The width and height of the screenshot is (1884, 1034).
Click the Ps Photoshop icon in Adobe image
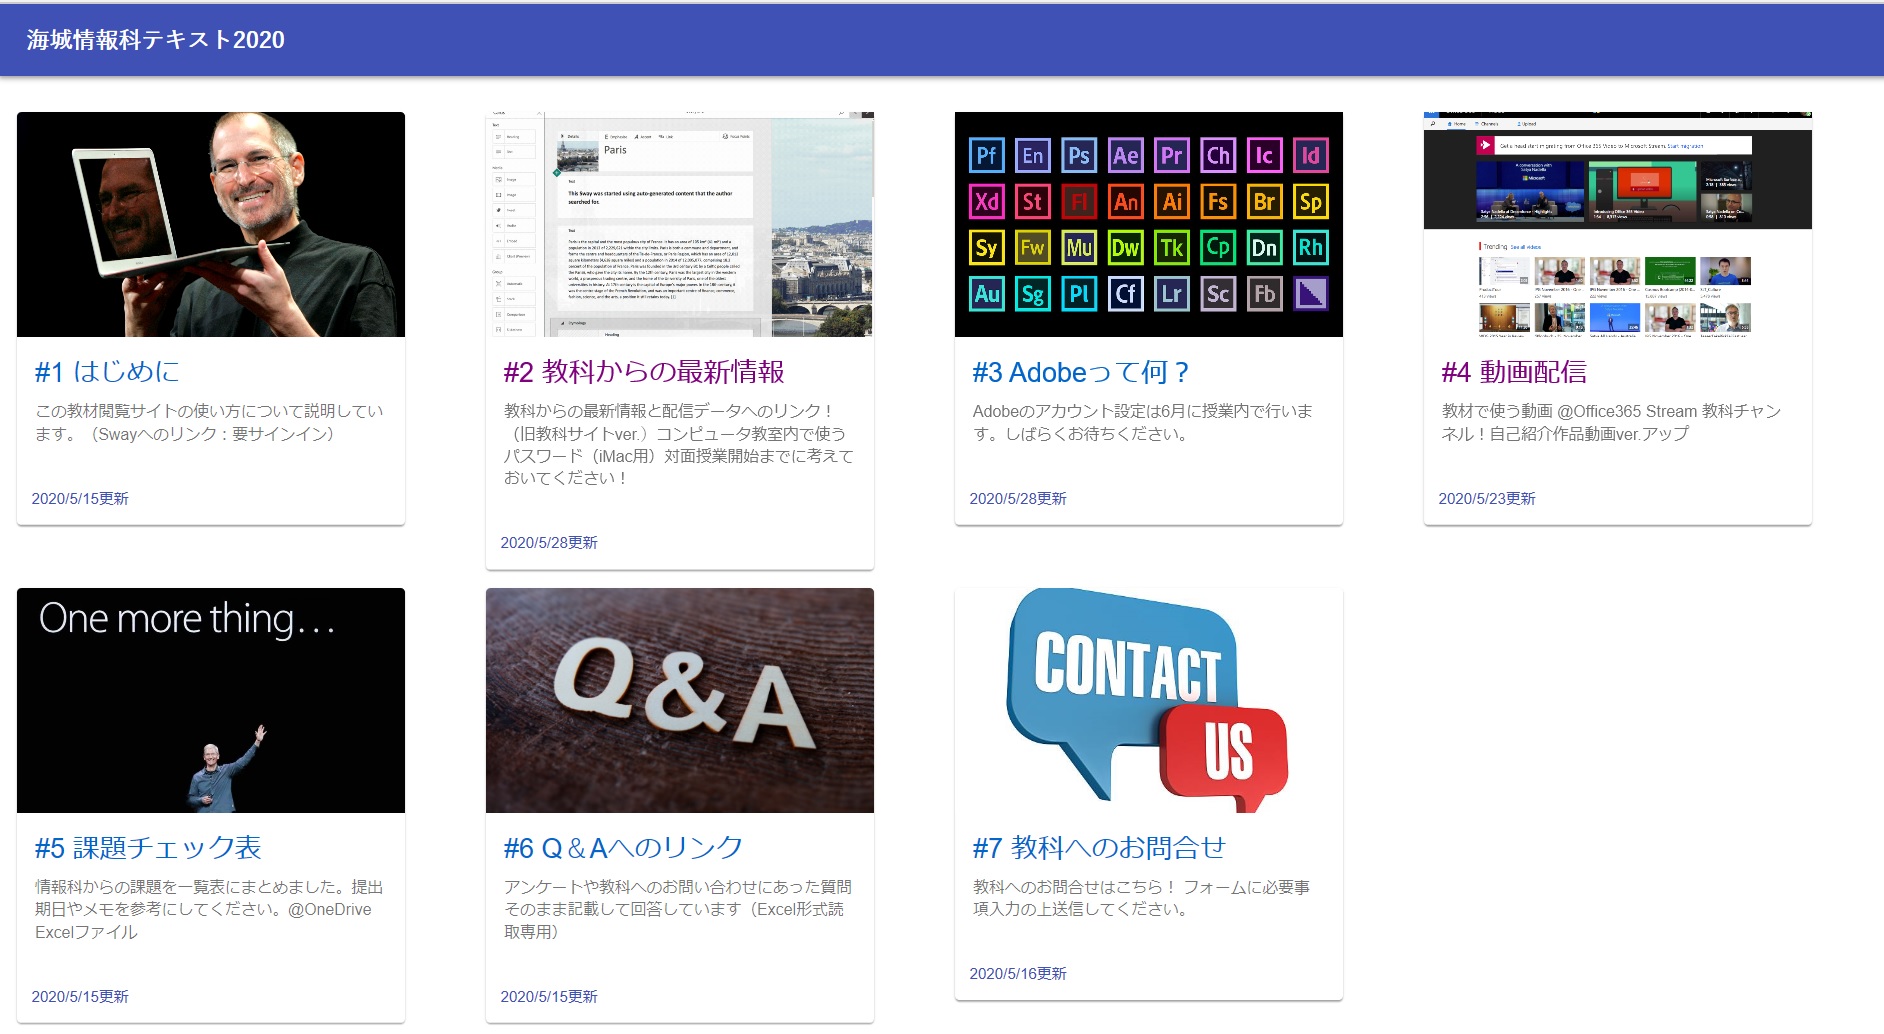1079,155
